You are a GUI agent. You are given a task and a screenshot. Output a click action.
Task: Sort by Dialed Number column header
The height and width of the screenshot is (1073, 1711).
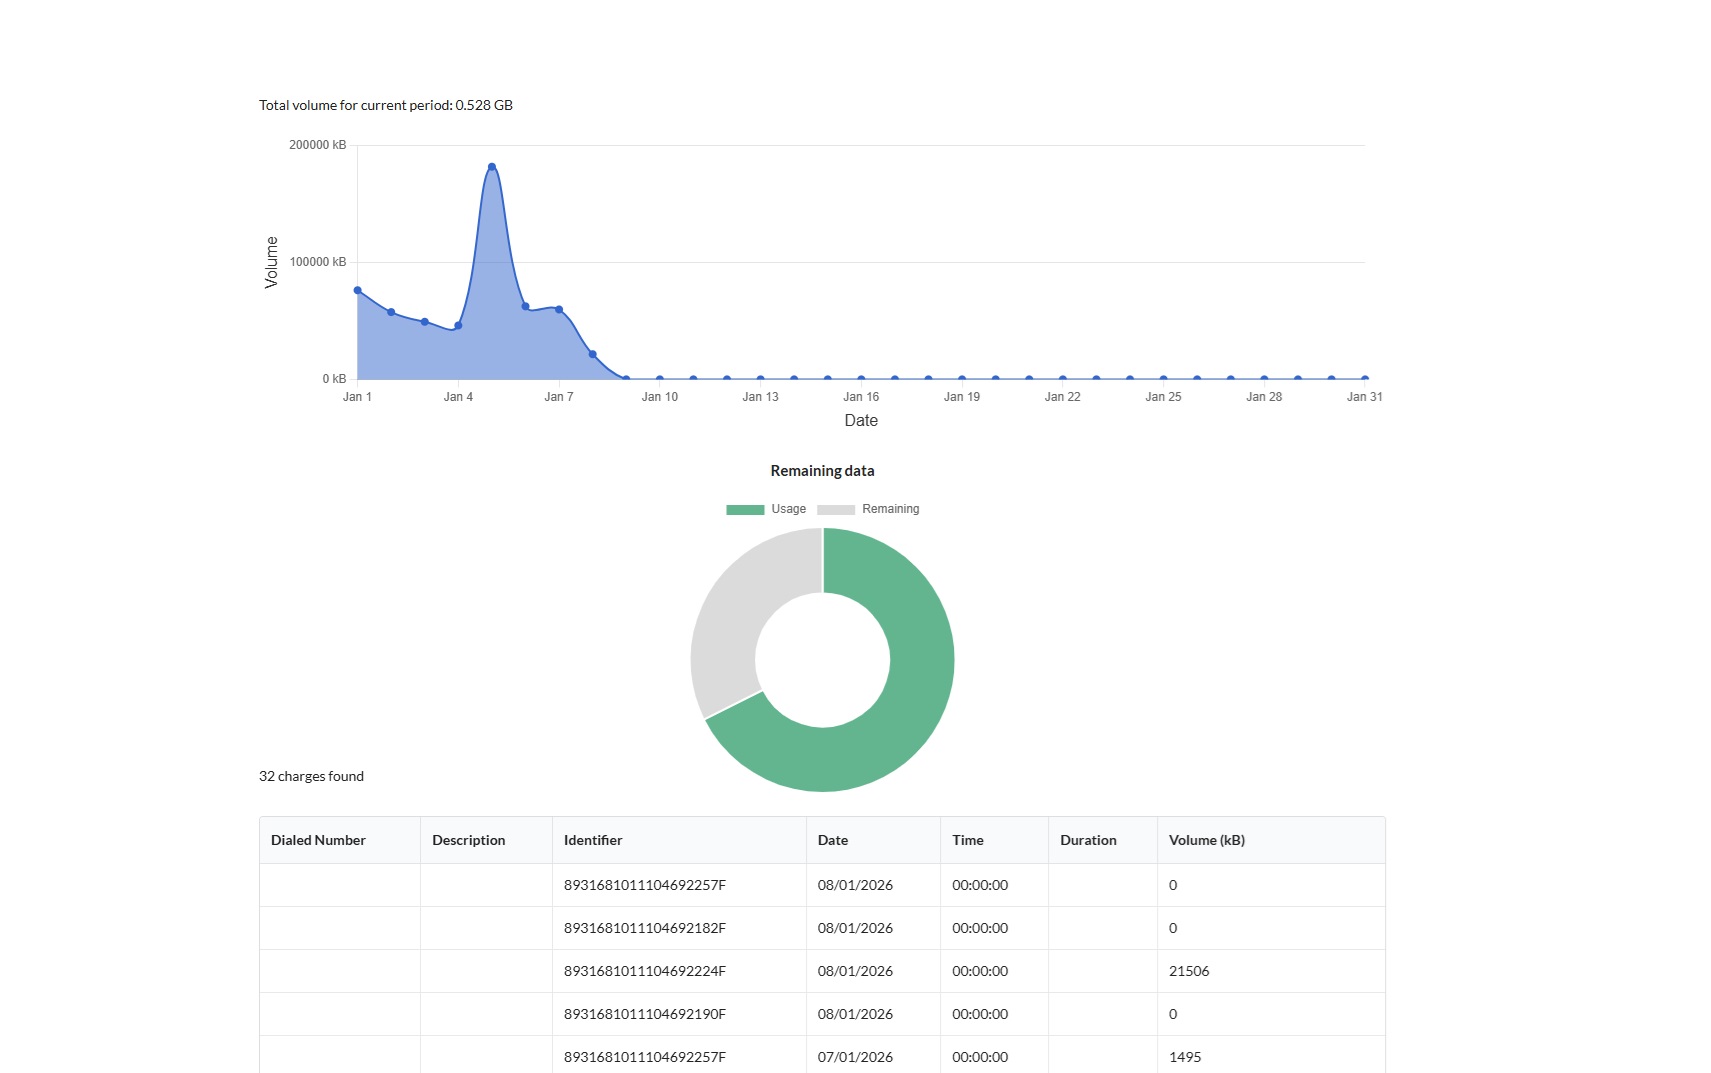tap(318, 840)
